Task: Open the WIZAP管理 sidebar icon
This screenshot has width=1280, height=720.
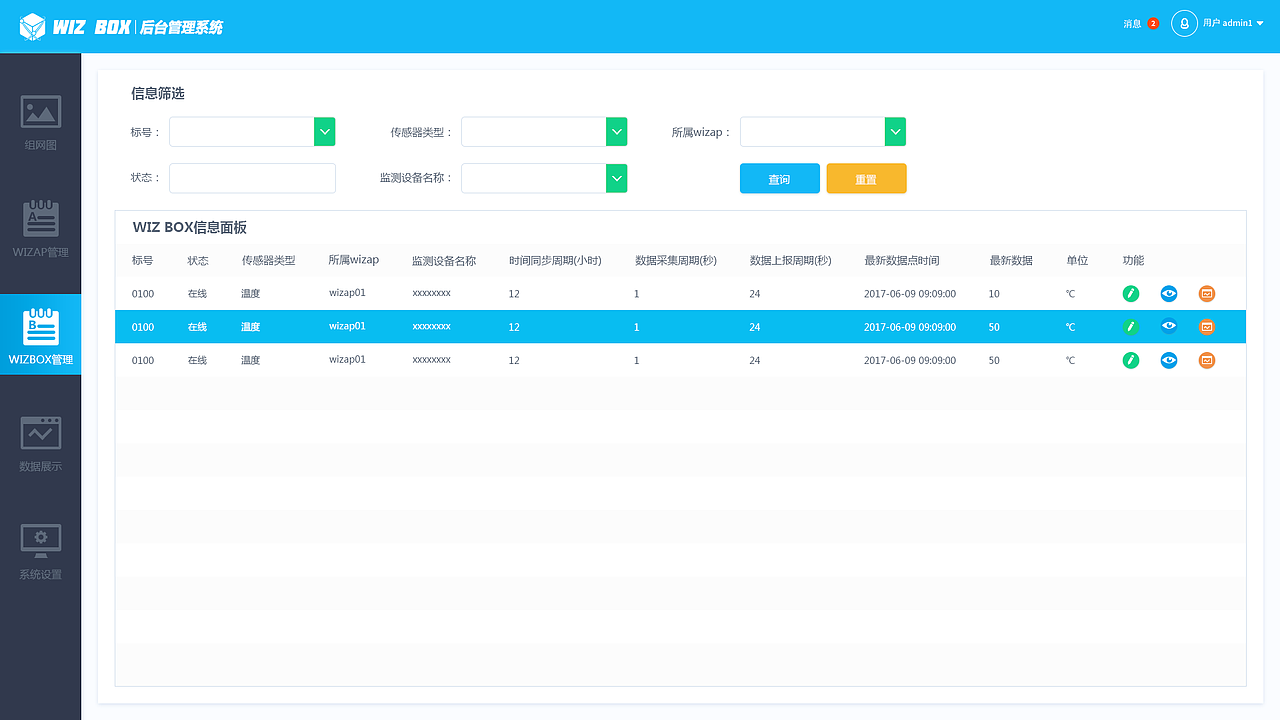Action: point(40,220)
